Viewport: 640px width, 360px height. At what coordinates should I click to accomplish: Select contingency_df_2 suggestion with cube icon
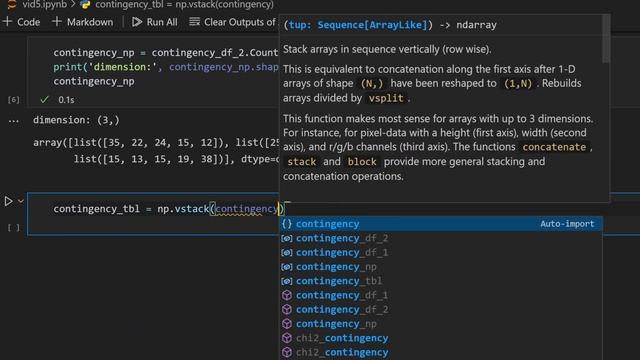tap(441, 309)
